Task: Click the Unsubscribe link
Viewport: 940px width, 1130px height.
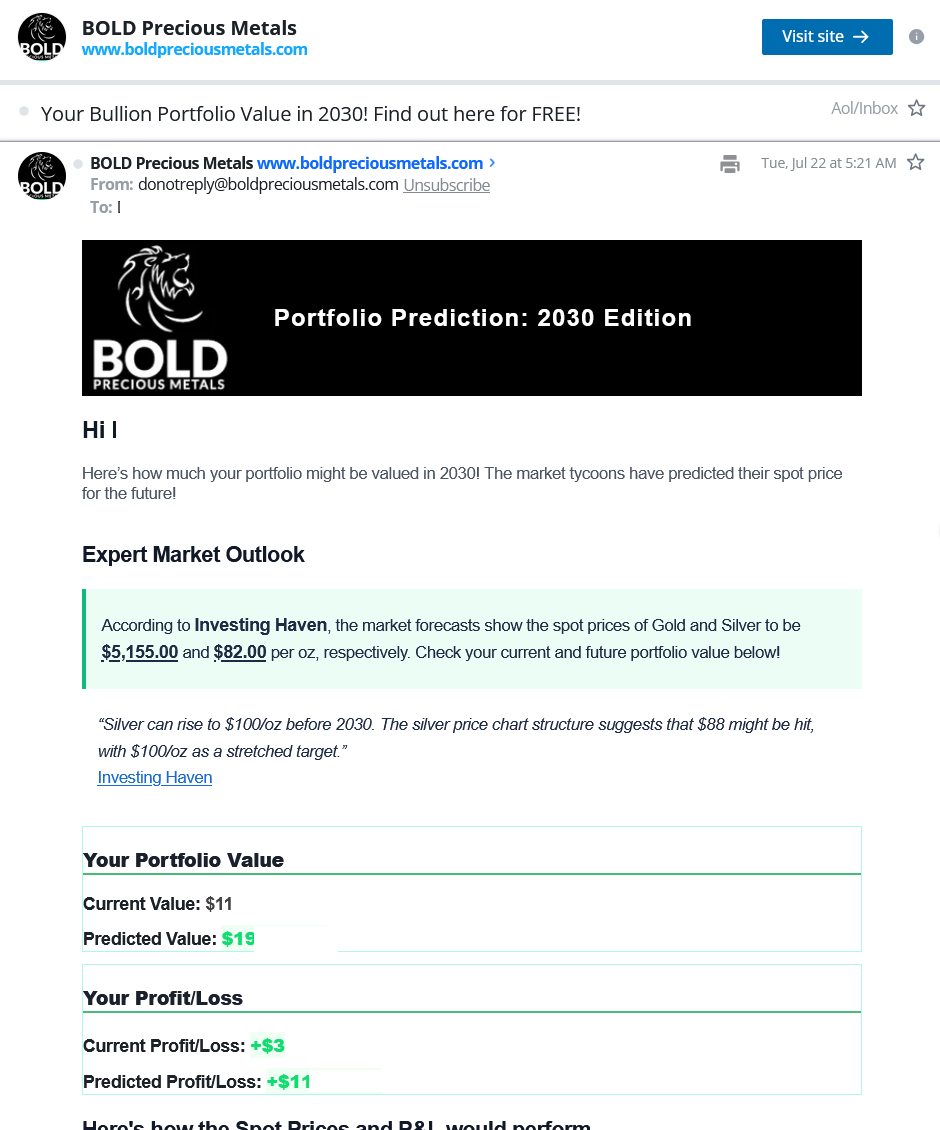Action: click(x=446, y=185)
